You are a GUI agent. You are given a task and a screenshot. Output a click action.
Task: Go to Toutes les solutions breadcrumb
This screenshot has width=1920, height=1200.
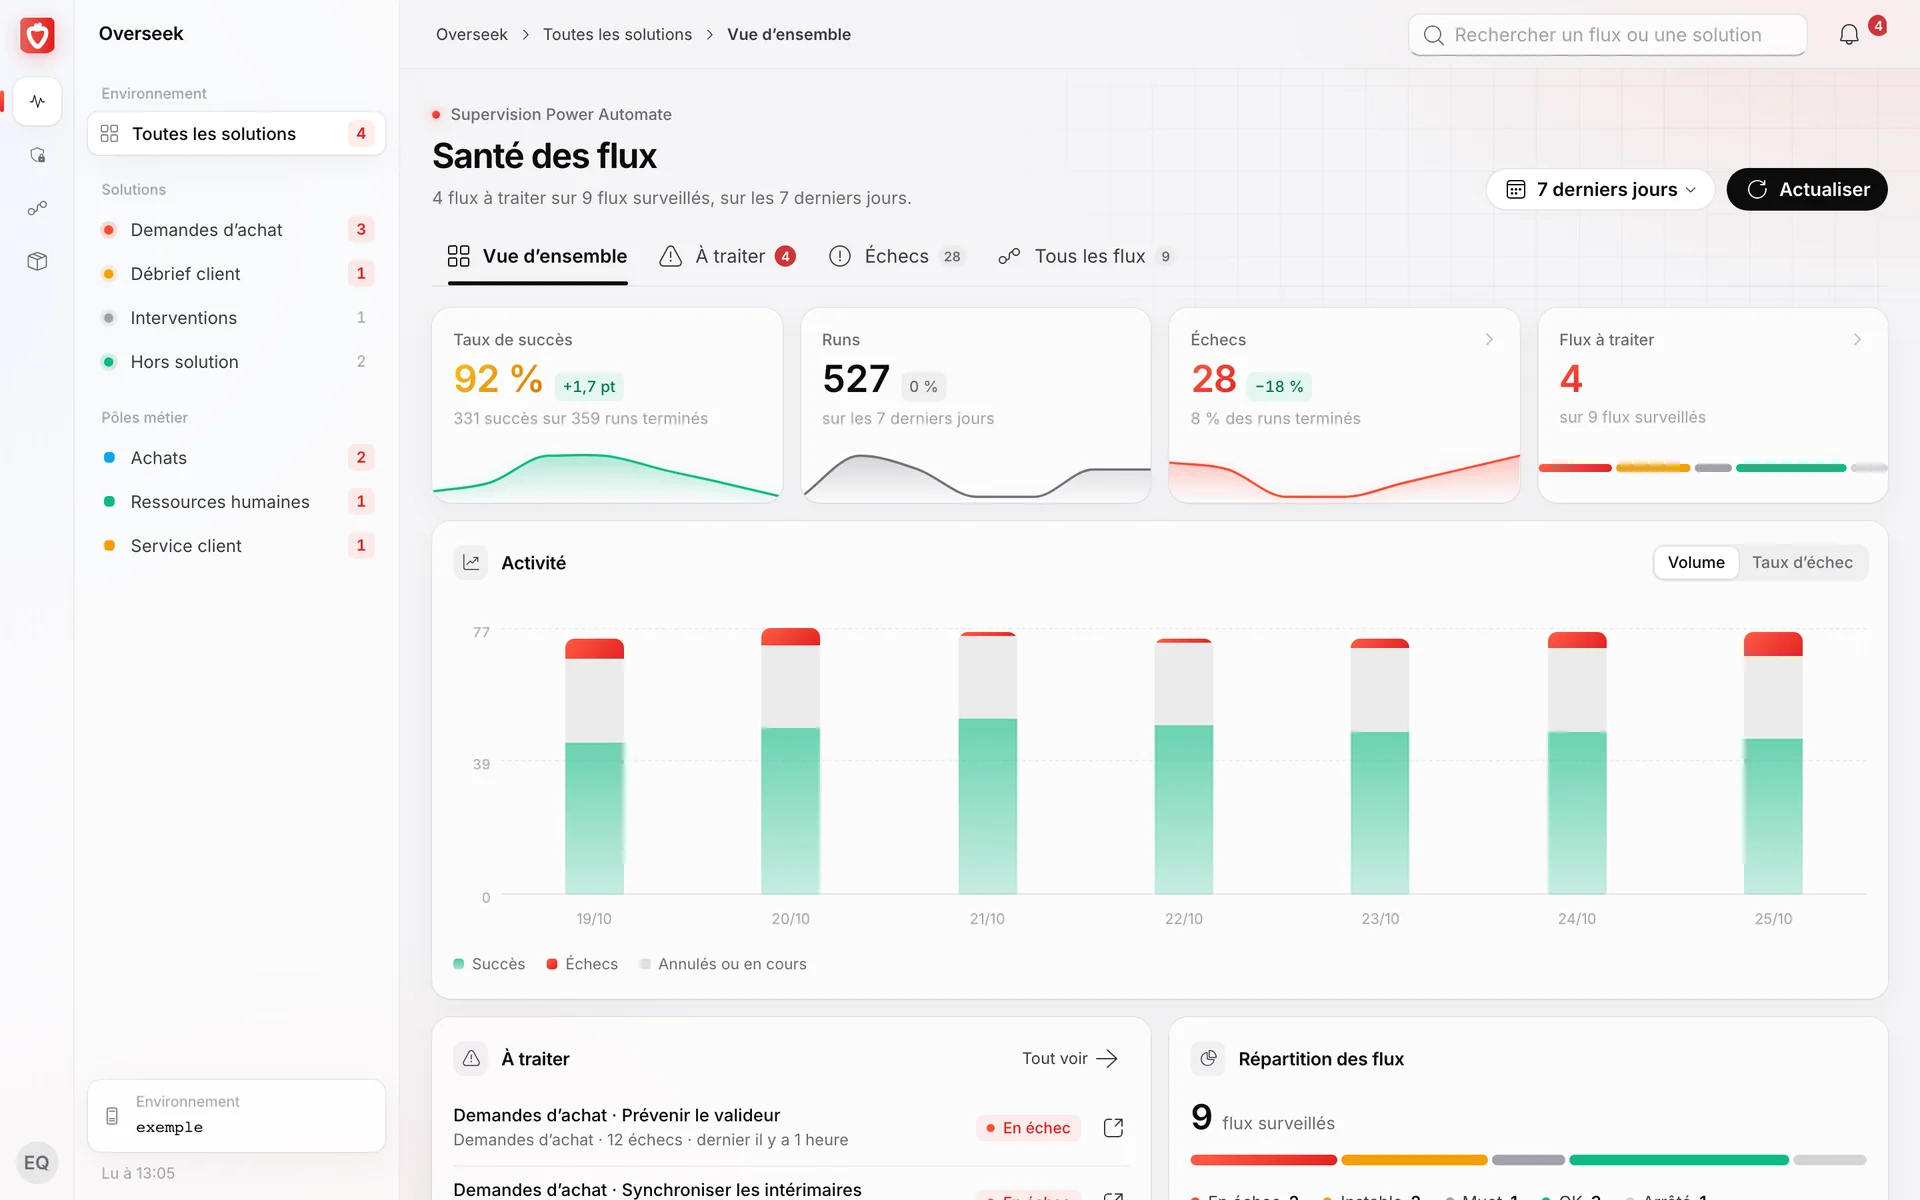(617, 35)
